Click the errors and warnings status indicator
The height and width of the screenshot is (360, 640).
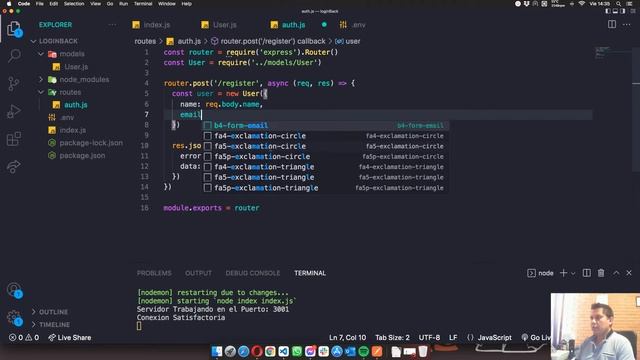(x=24, y=338)
